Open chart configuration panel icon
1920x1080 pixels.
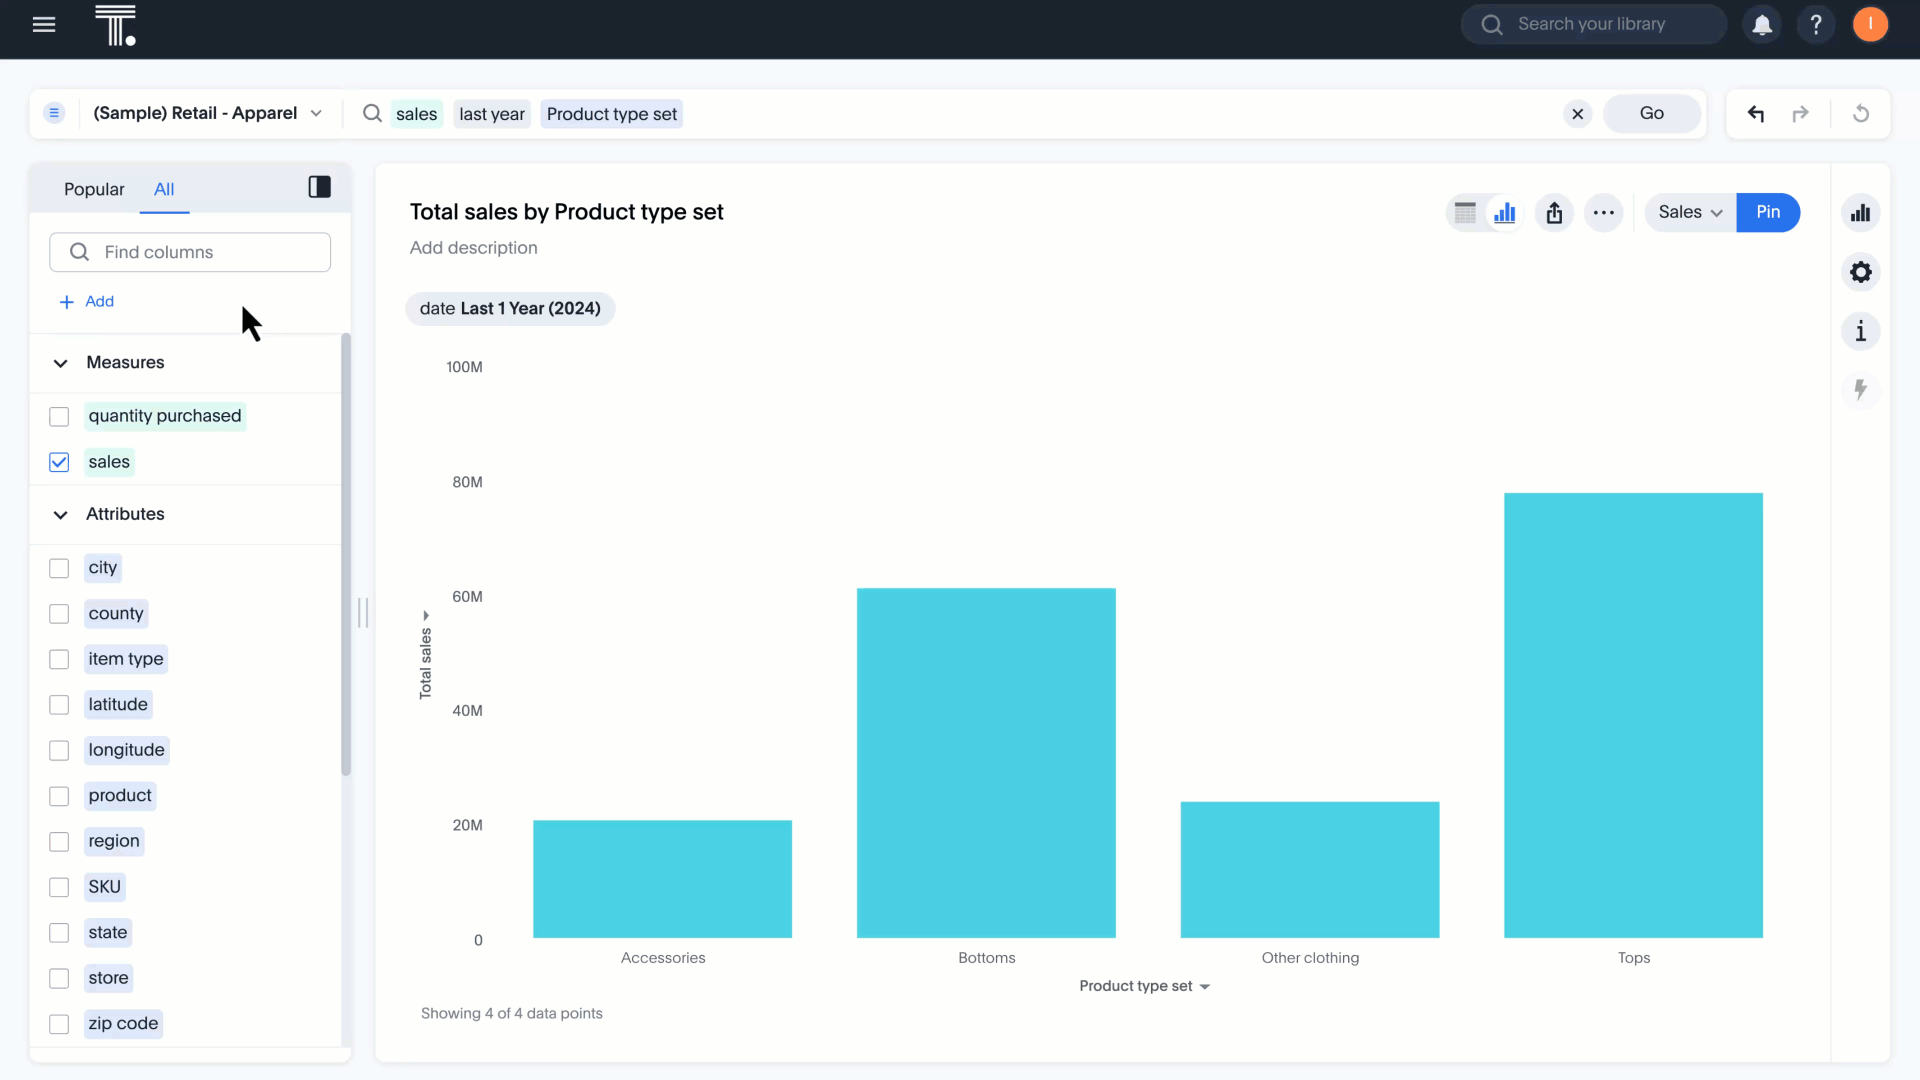click(x=1861, y=212)
